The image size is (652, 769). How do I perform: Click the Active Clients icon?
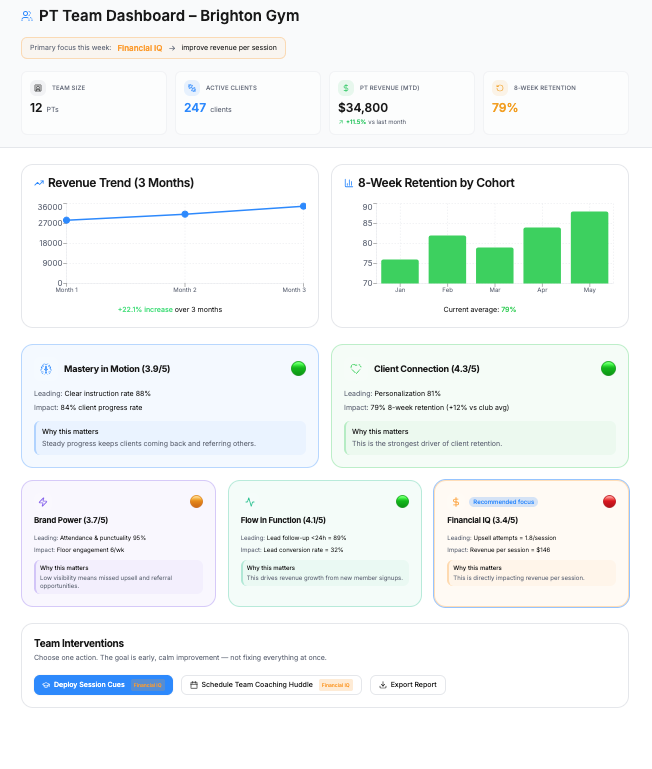[x=192, y=88]
